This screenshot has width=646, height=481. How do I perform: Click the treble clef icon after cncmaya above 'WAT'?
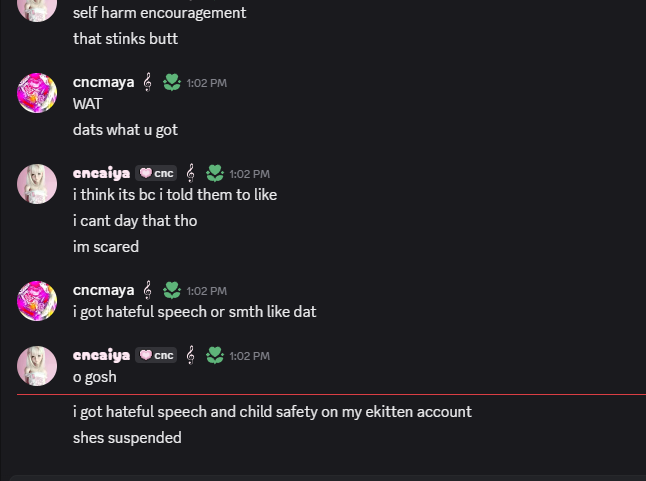click(147, 82)
